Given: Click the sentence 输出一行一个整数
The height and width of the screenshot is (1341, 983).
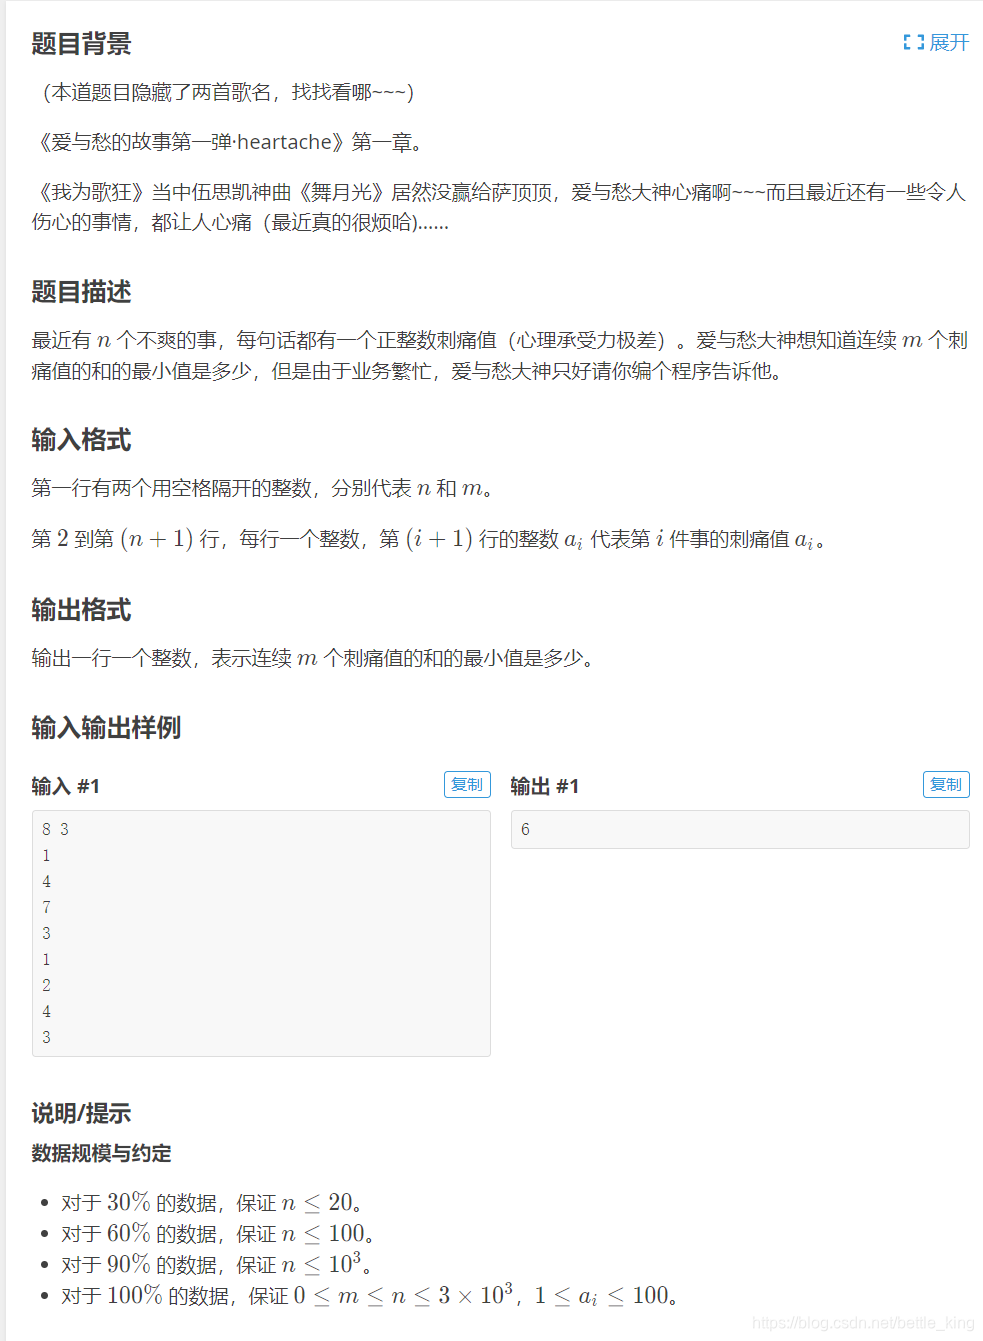Looking at the screenshot, I should (314, 658).
